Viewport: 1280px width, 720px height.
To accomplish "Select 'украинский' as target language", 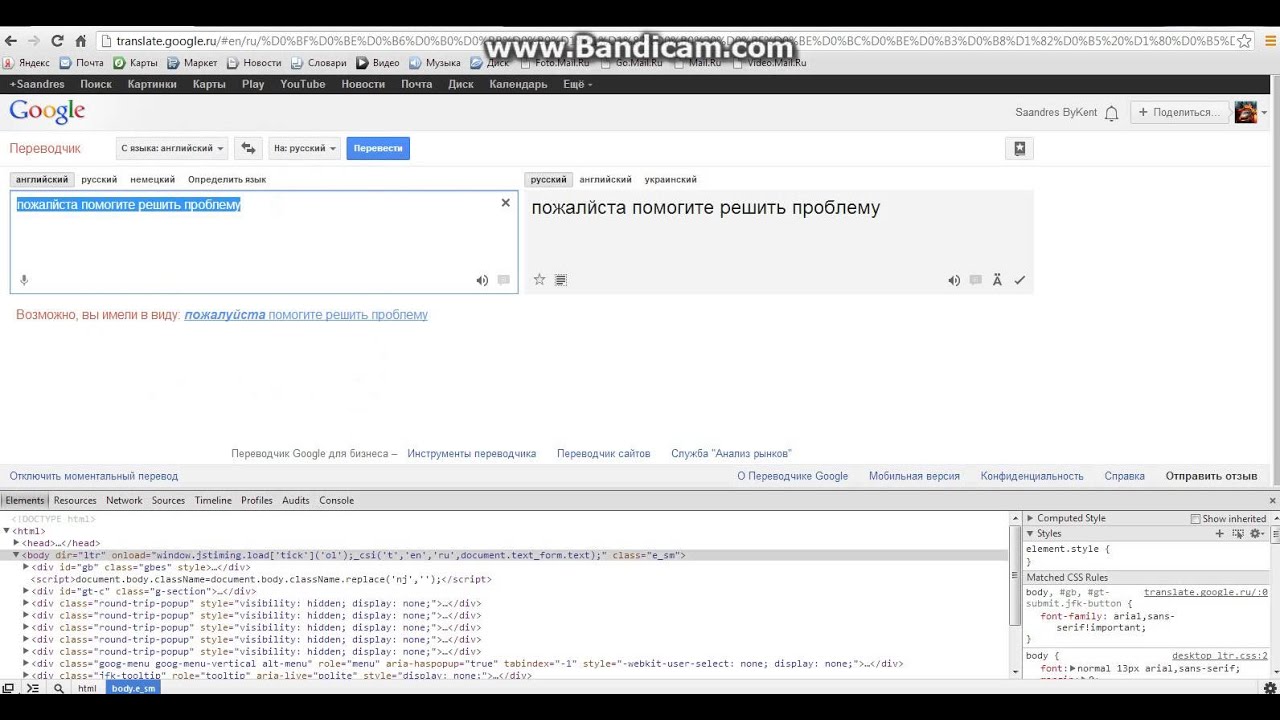I will [670, 180].
